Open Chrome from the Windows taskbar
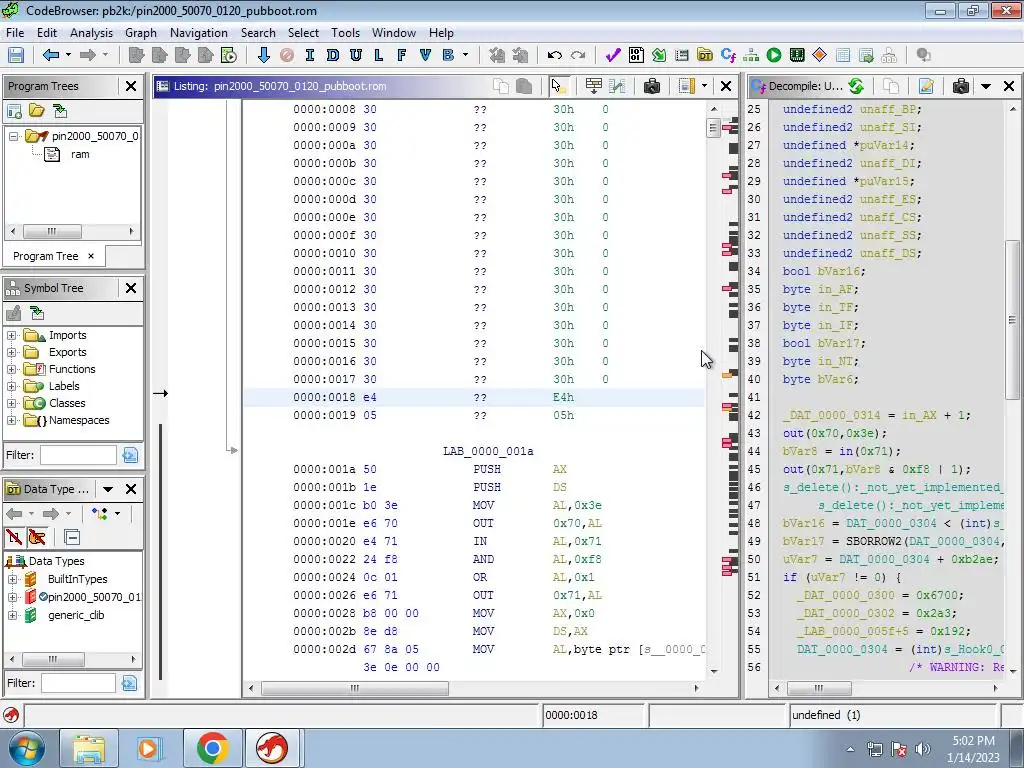The image size is (1024, 768). click(x=212, y=748)
